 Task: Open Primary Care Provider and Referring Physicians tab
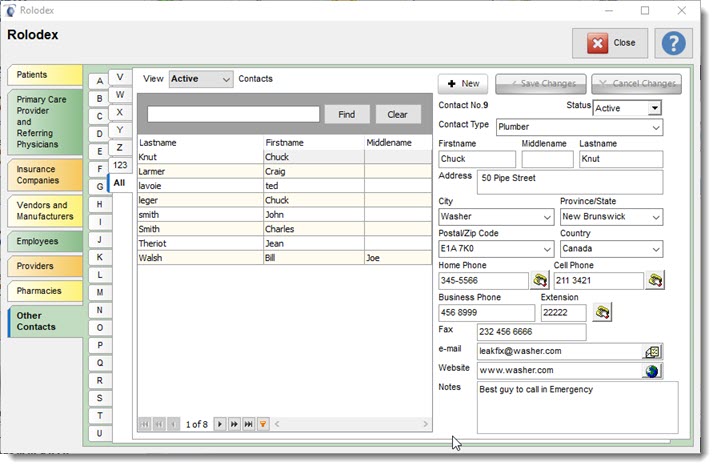click(x=45, y=122)
